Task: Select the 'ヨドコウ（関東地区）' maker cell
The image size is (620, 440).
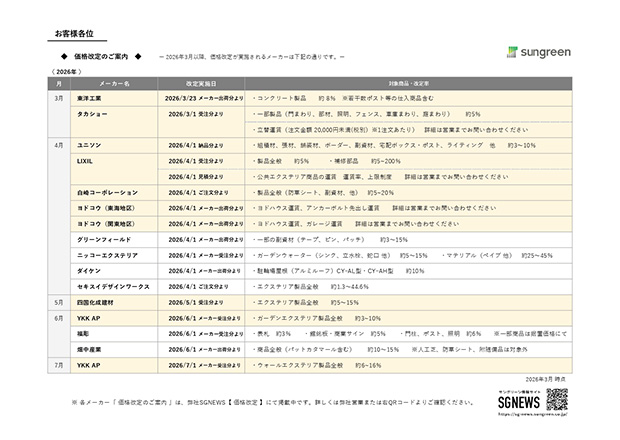Action: click(x=114, y=224)
